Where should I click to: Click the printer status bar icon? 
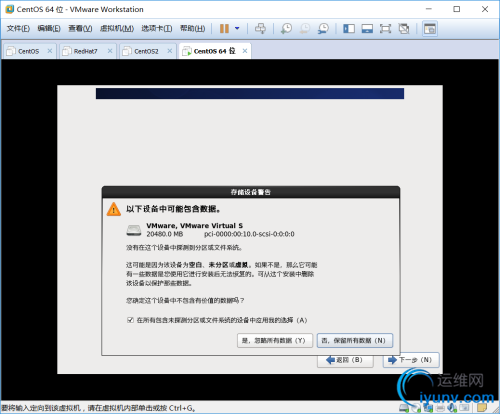[x=440, y=408]
